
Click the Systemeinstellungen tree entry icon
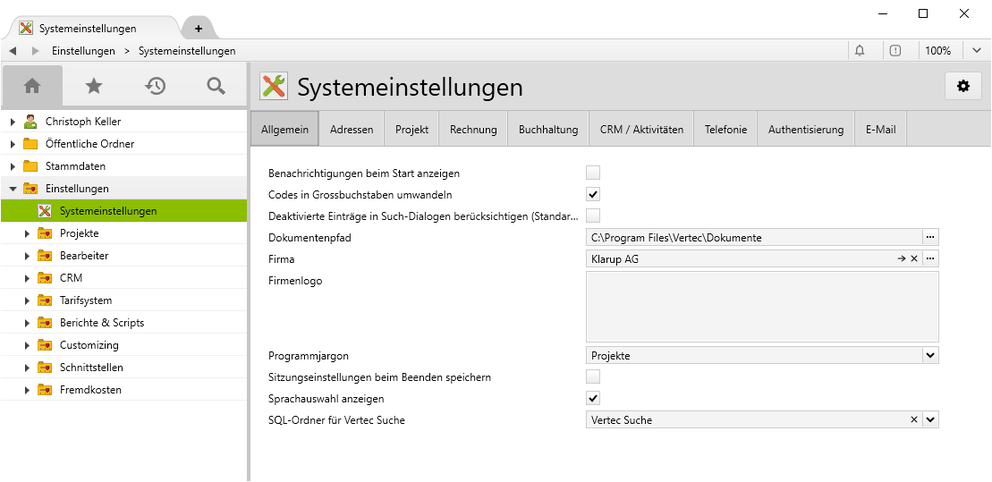44,211
